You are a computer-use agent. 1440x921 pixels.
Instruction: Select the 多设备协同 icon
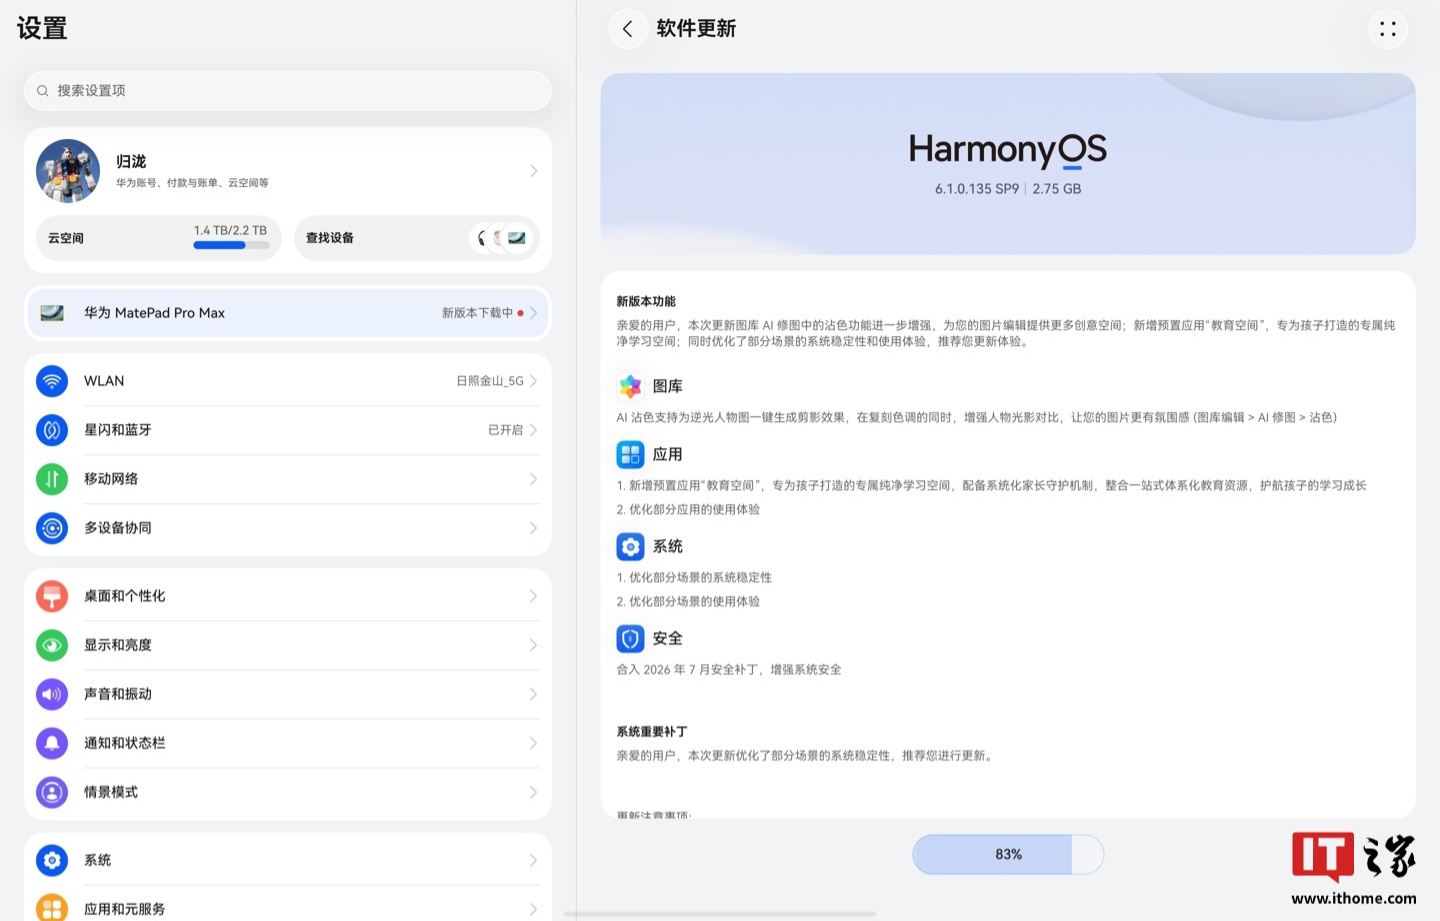[52, 528]
